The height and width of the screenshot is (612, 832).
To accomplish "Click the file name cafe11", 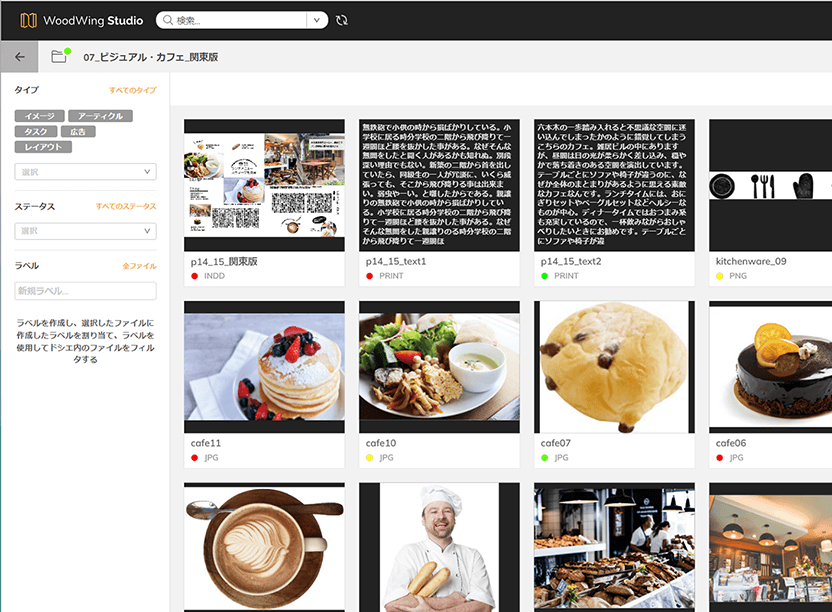I will point(206,443).
